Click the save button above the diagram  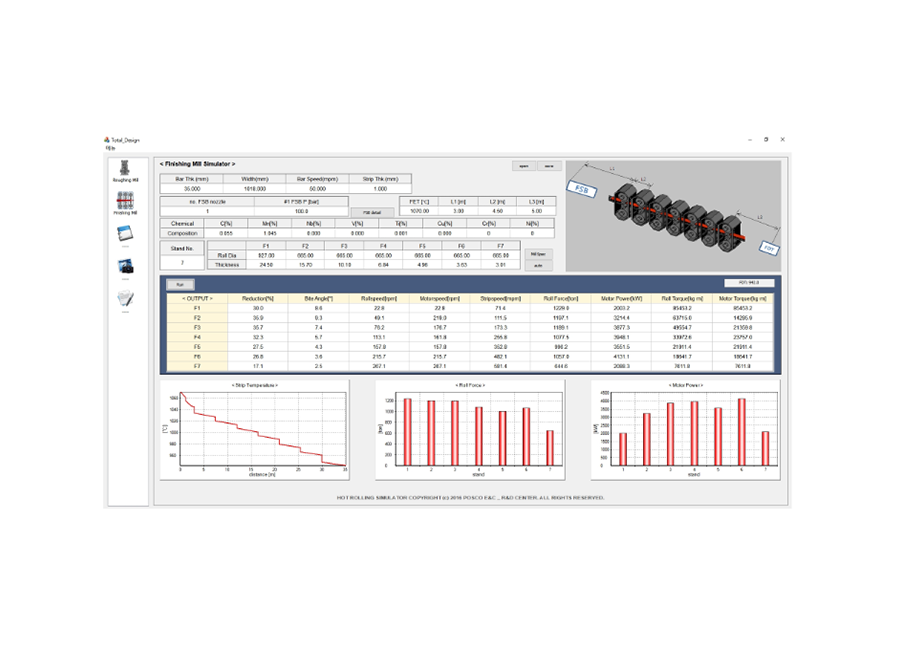click(548, 165)
